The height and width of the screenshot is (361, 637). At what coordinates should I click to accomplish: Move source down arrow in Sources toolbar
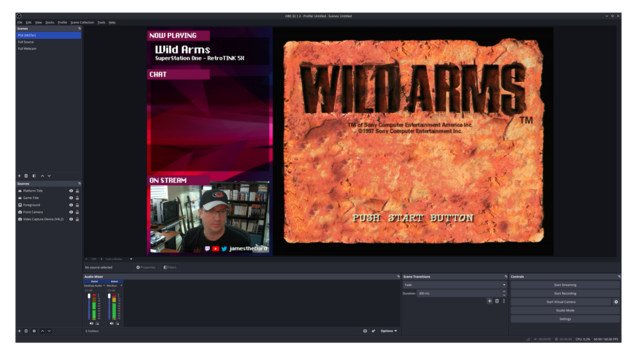[x=49, y=331]
